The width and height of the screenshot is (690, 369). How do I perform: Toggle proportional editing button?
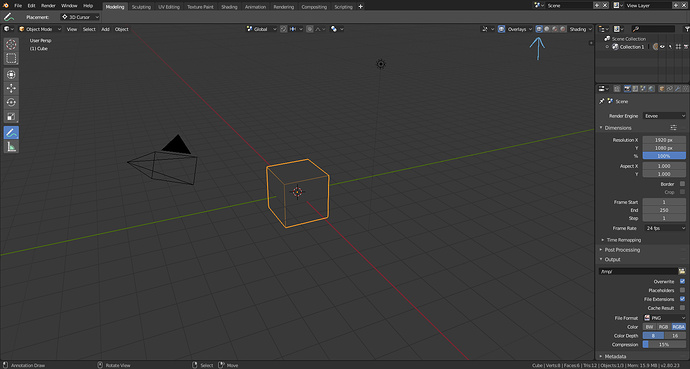310,29
